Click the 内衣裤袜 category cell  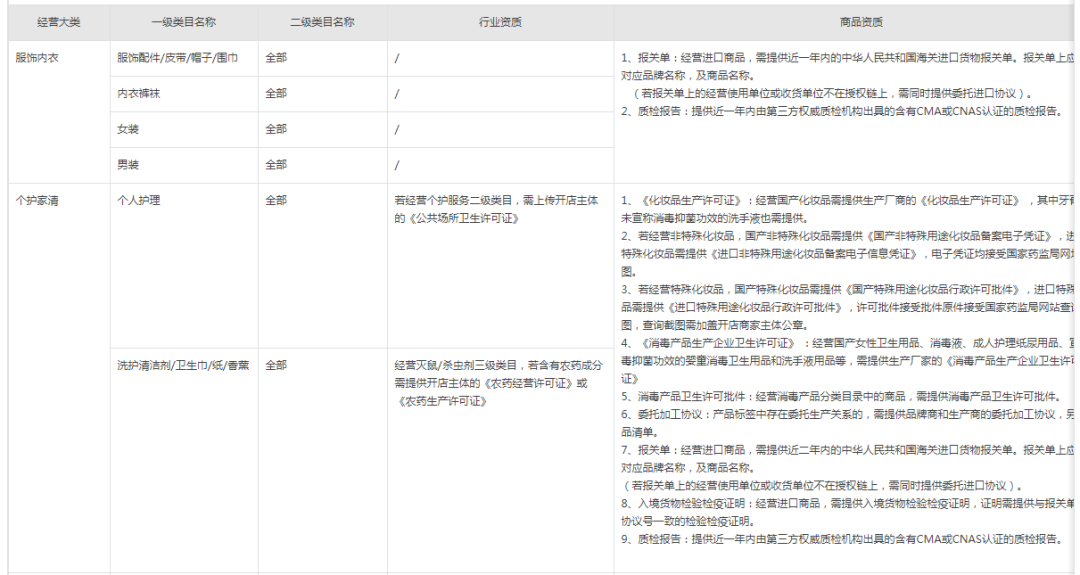point(184,94)
